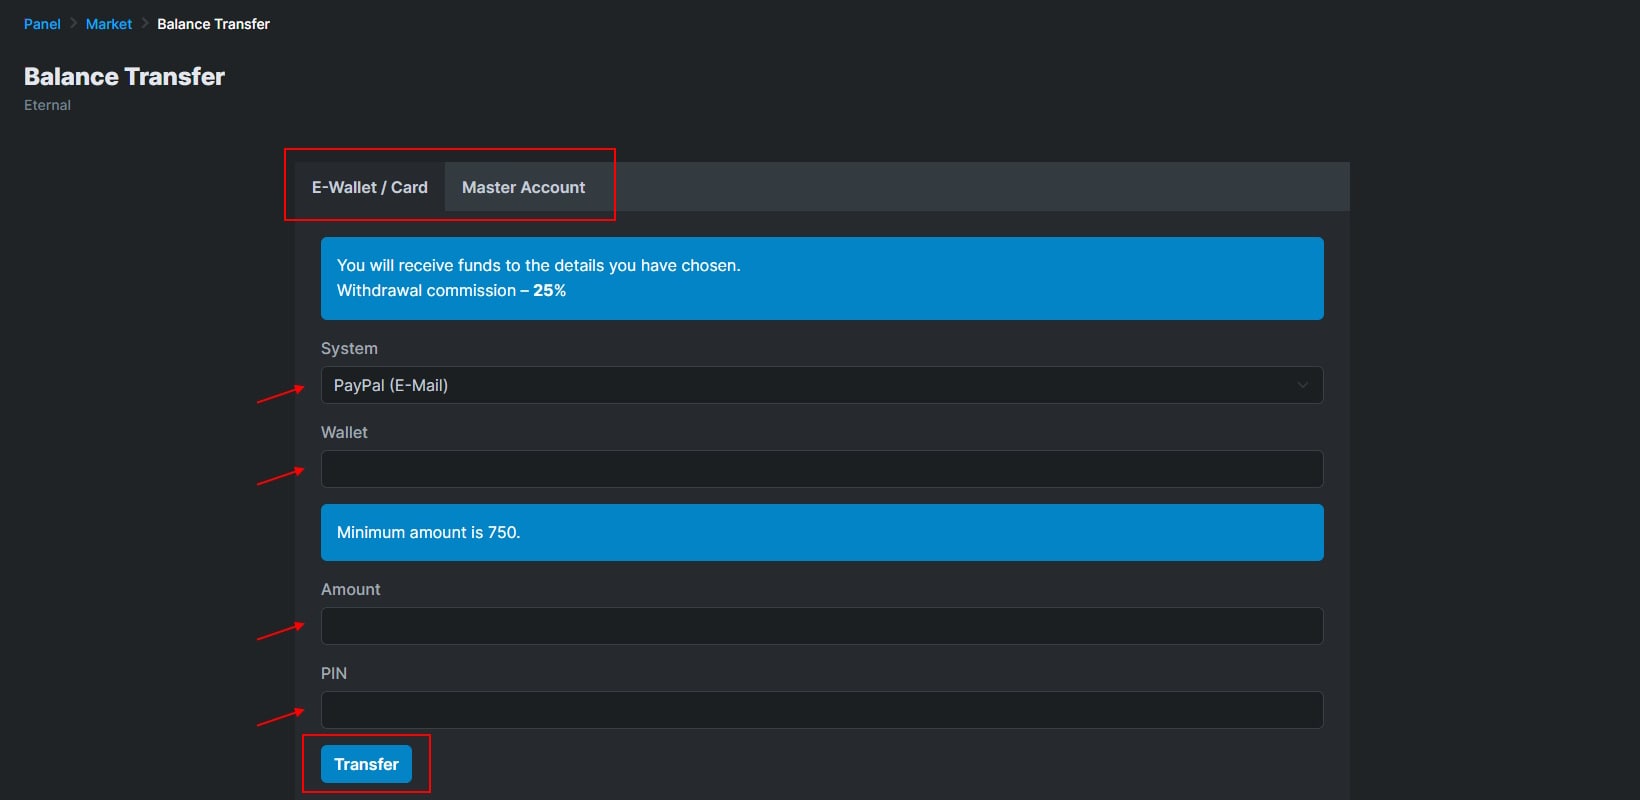Focus the Wallet input field

coord(820,469)
